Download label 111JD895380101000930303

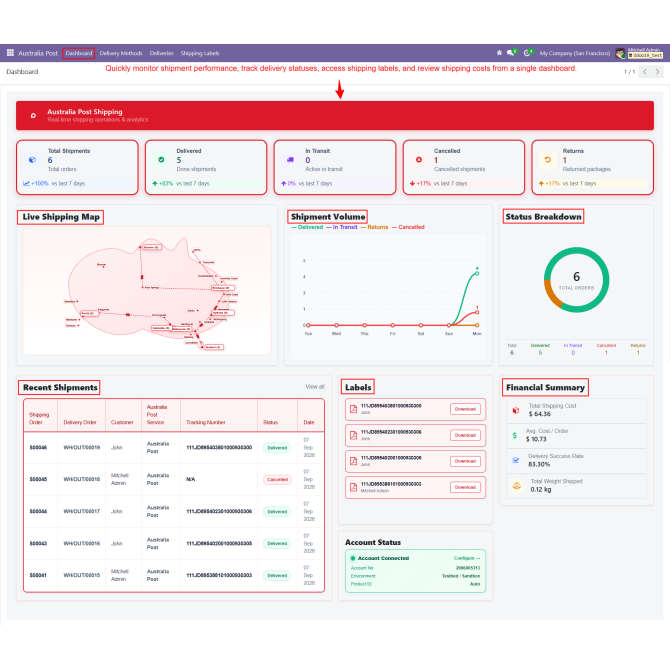pyautogui.click(x=465, y=488)
